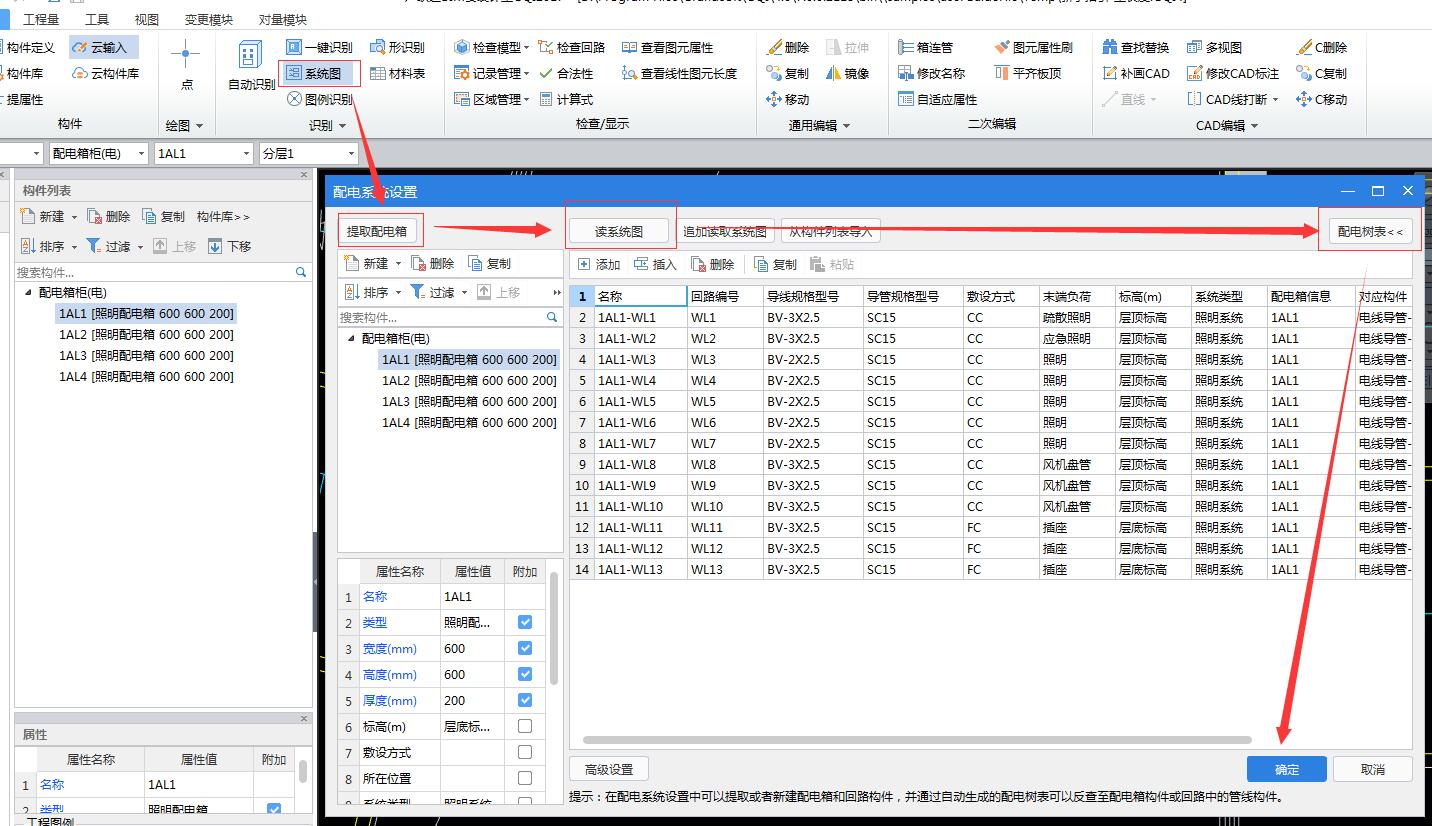
Task: Open 查看图元属性 element properties viewer
Action: pyautogui.click(x=667, y=47)
